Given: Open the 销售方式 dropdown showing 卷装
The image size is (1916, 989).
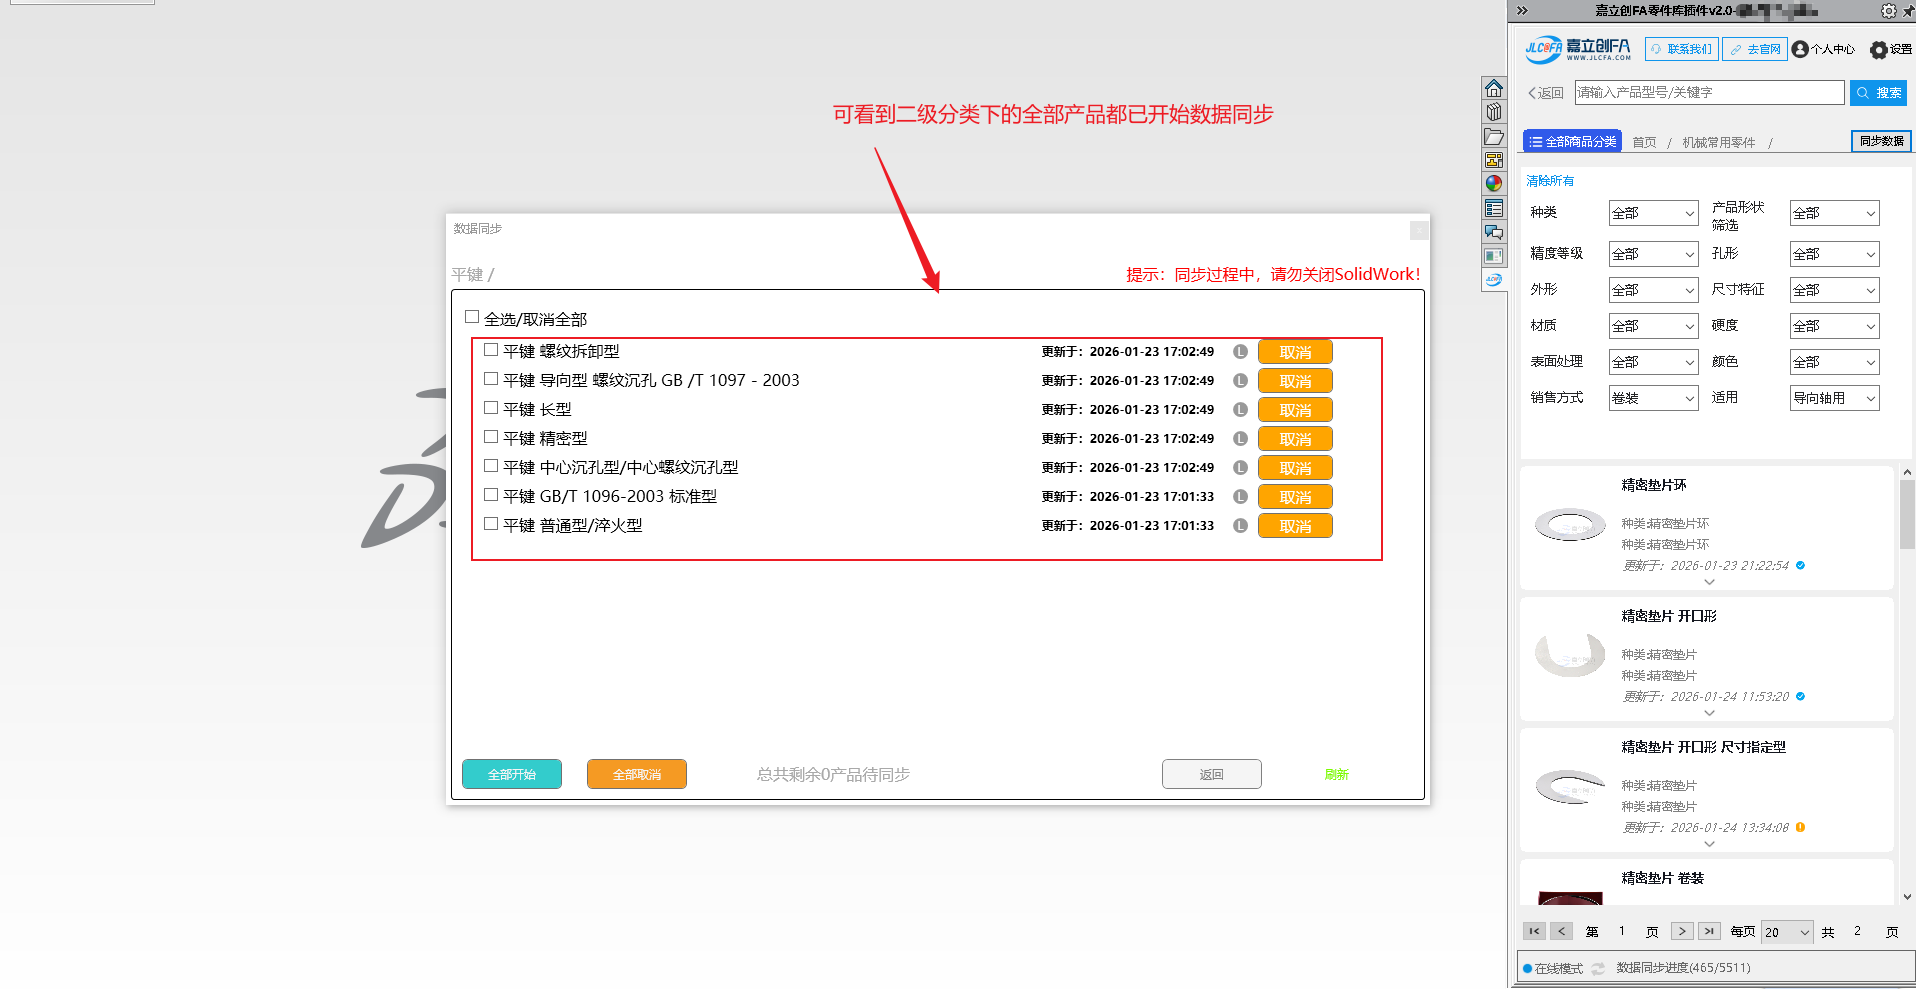Looking at the screenshot, I should click(1653, 398).
